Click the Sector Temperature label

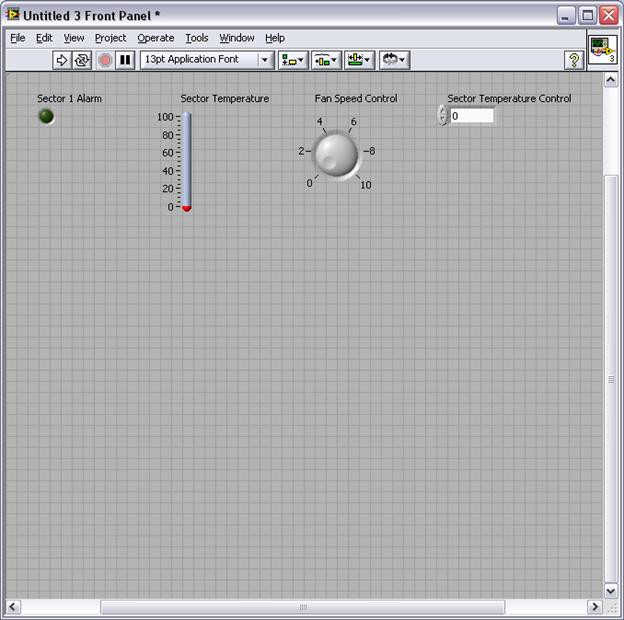tap(225, 98)
